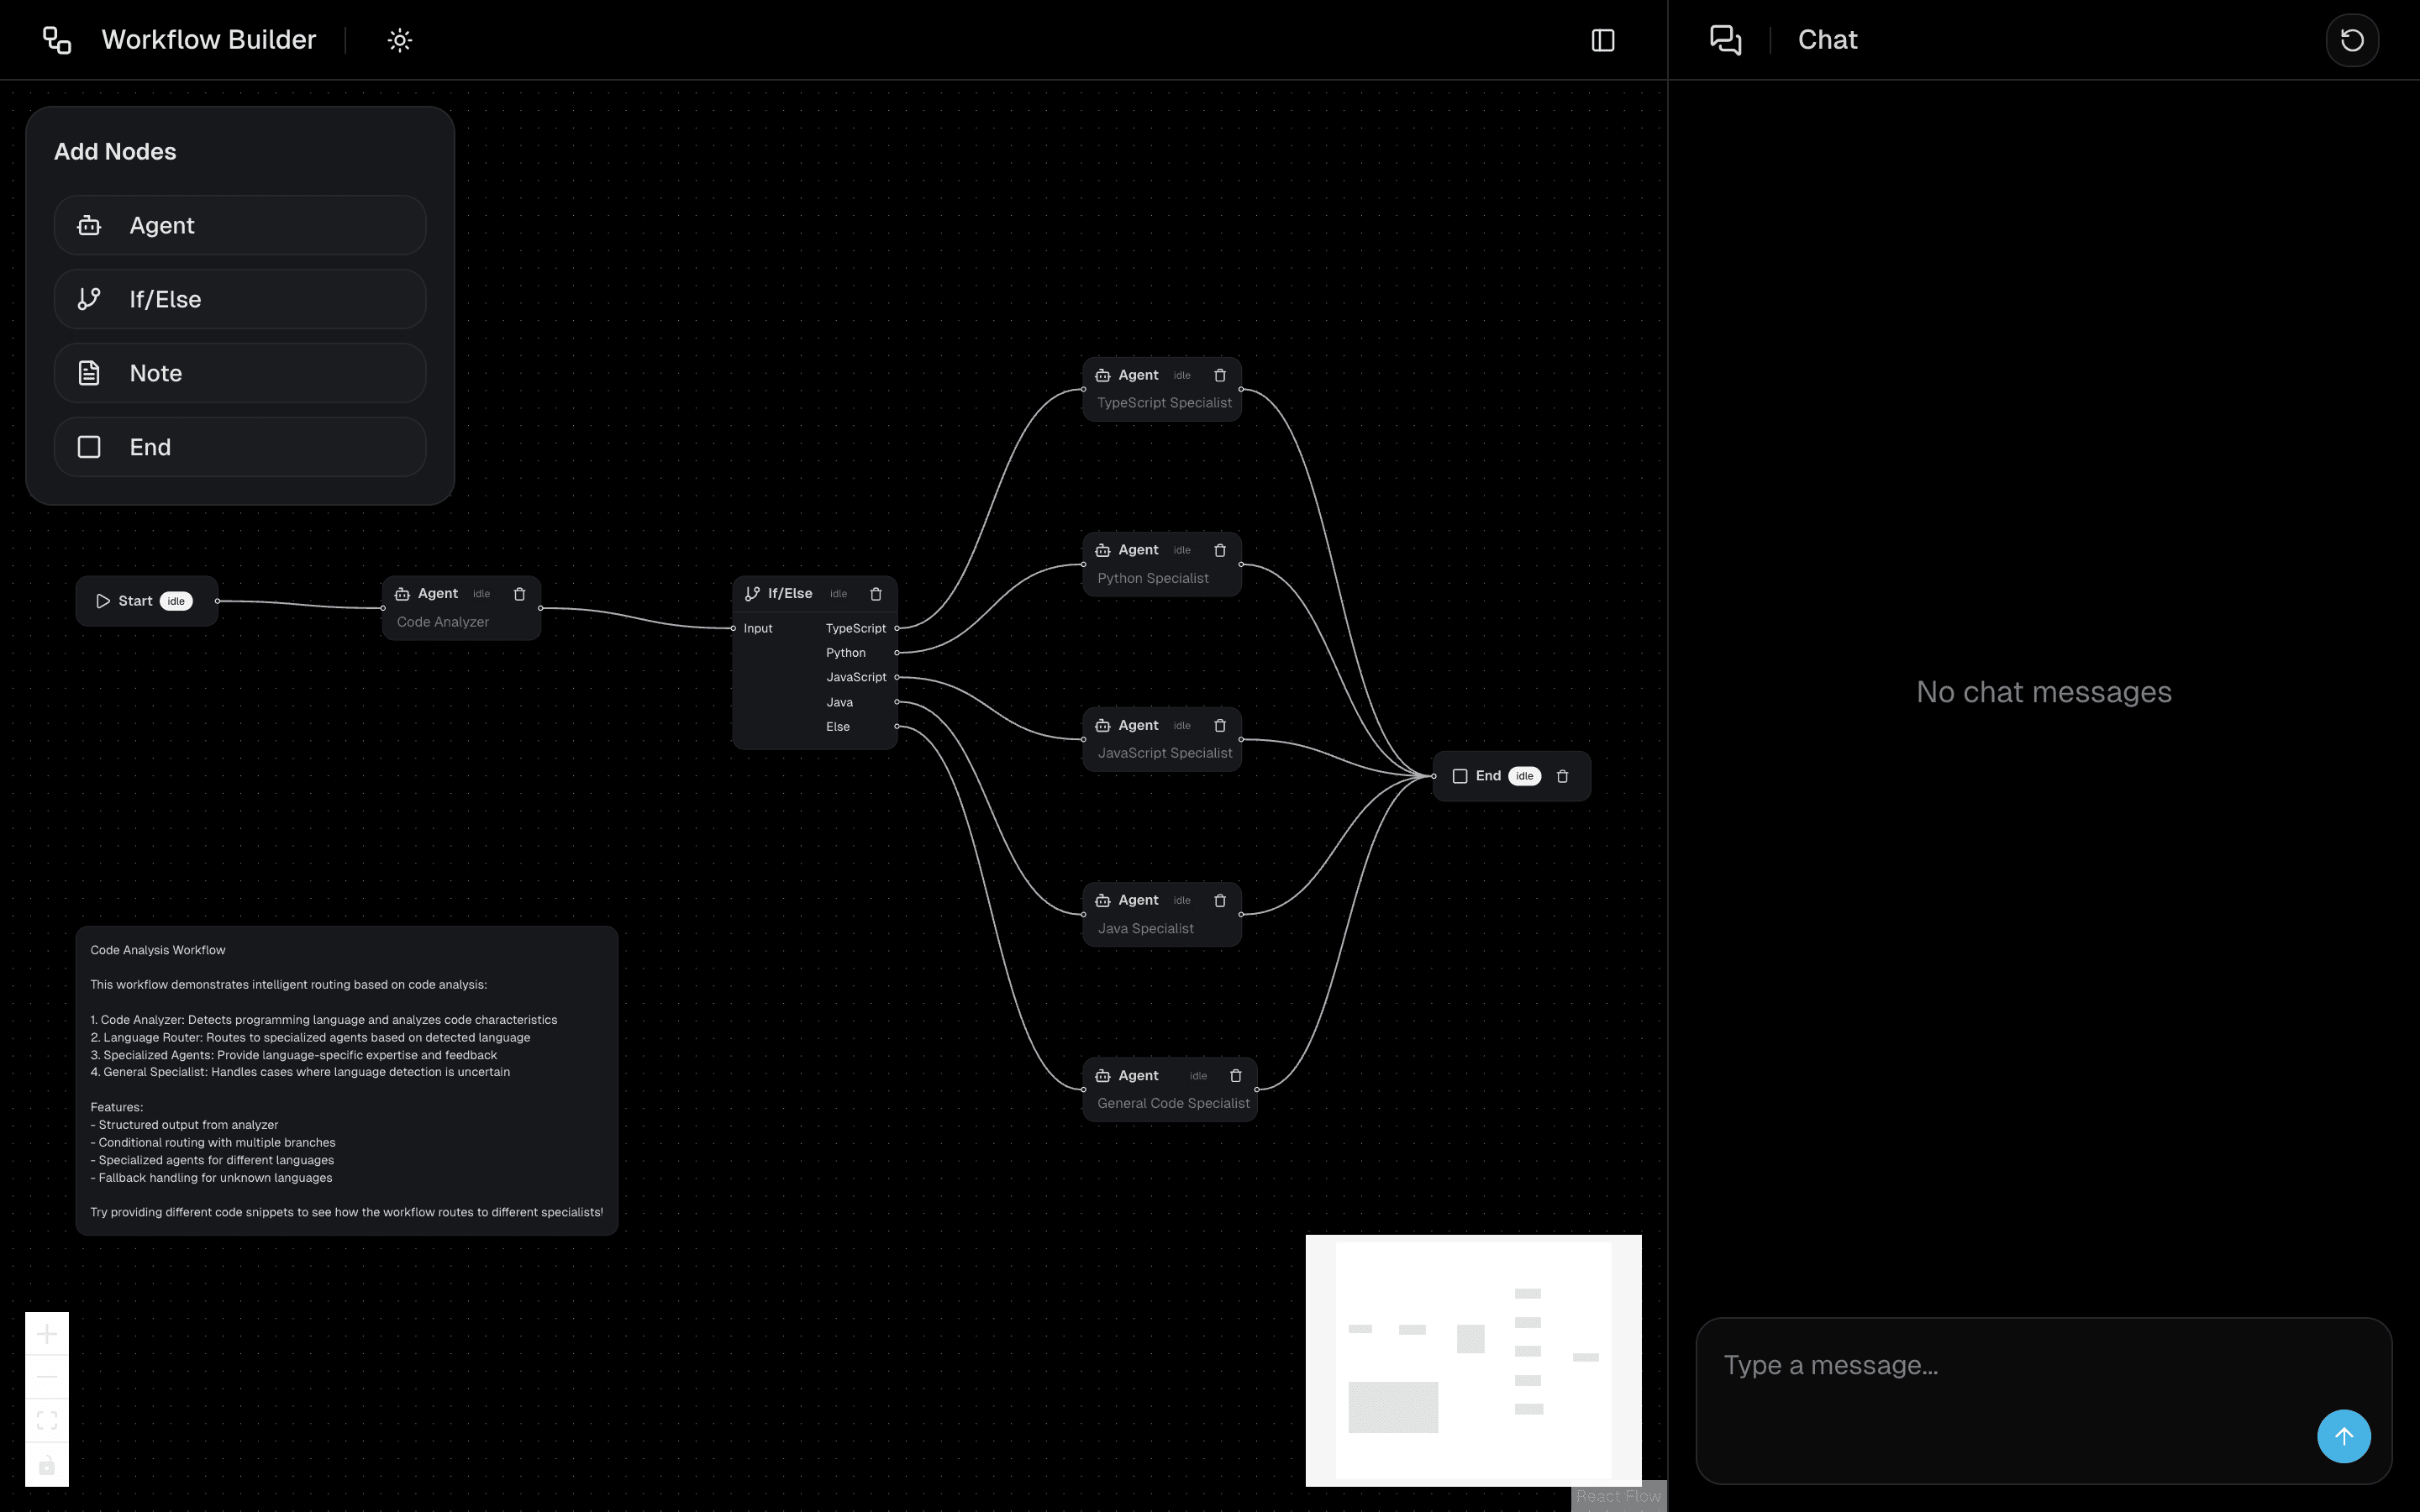Delete the Code Analyzer node
This screenshot has width=2420, height=1512.
coord(519,593)
